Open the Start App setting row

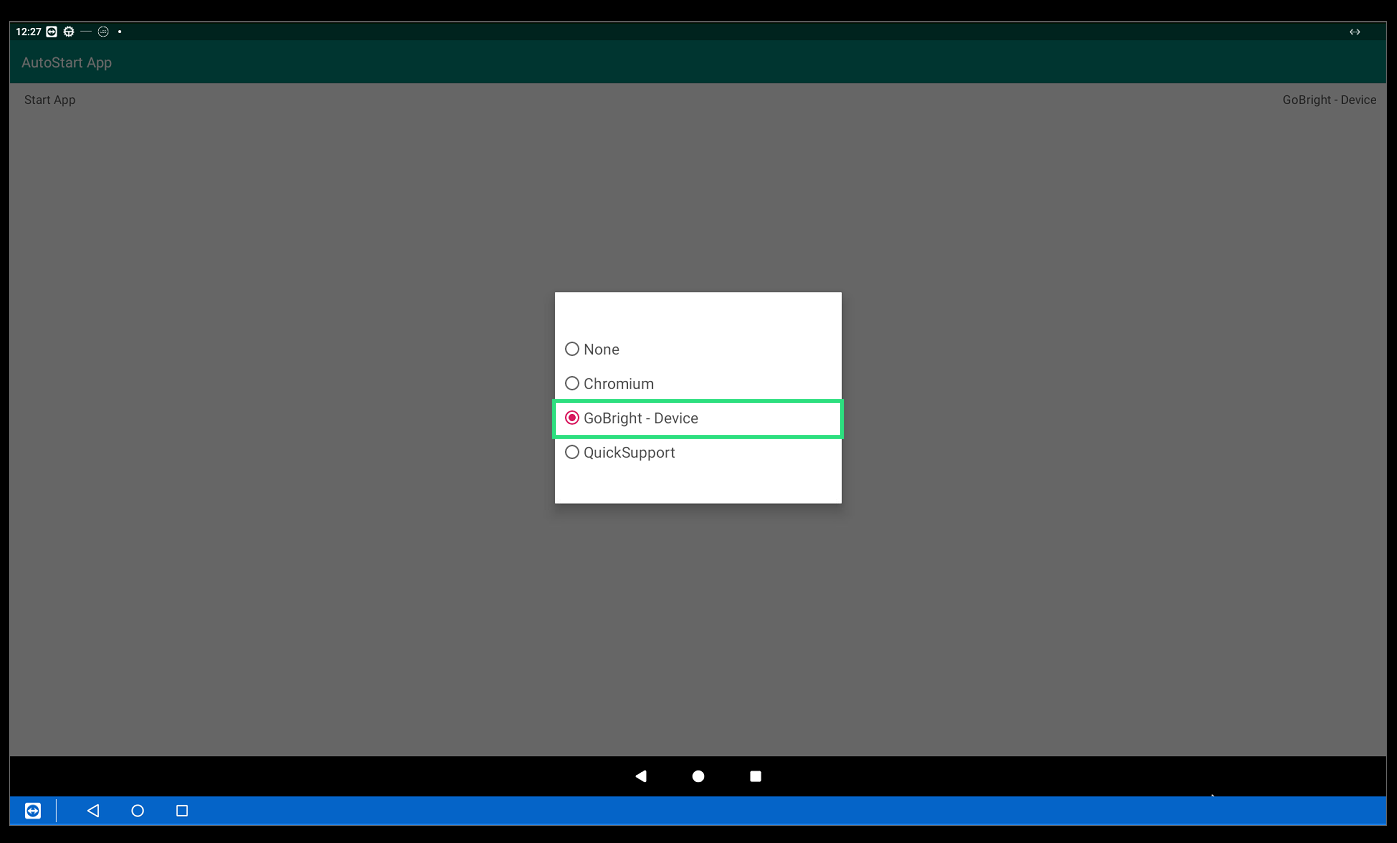(698, 100)
